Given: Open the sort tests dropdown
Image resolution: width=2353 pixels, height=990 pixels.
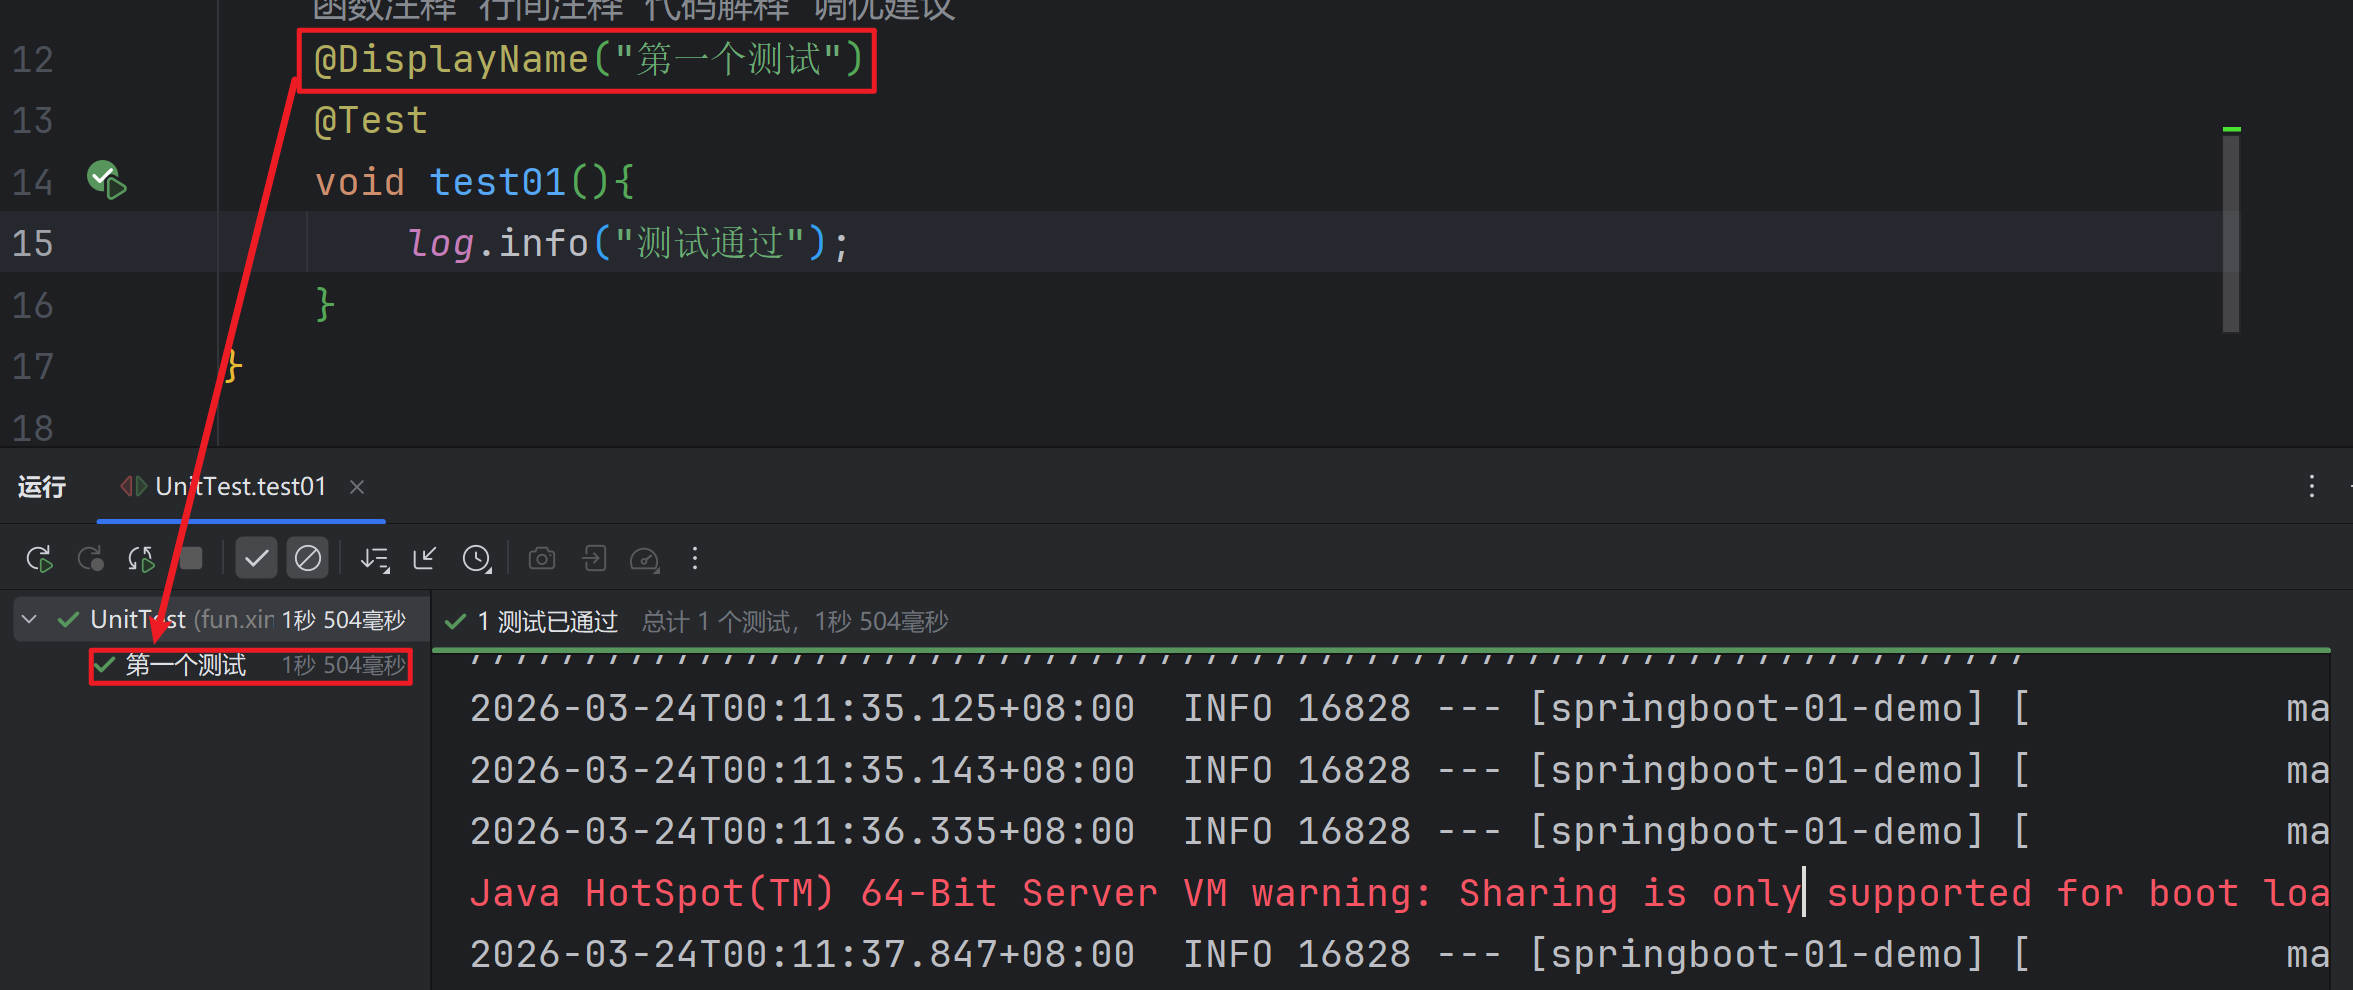Looking at the screenshot, I should click(375, 558).
